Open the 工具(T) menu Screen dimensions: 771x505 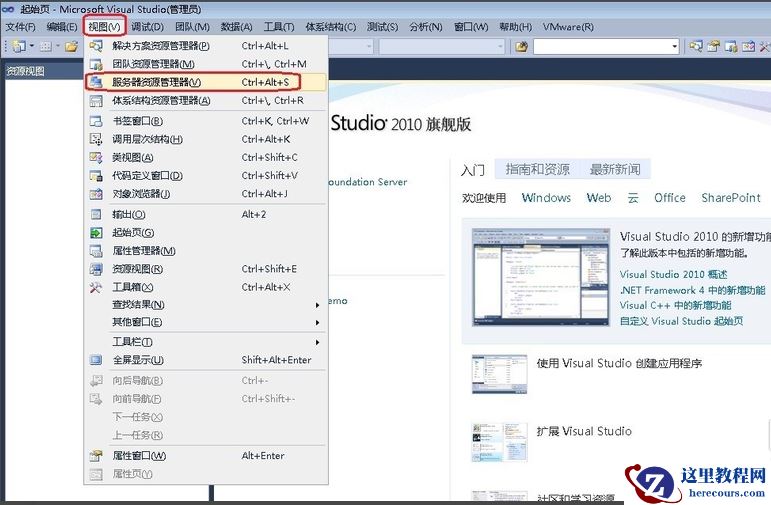click(x=279, y=27)
